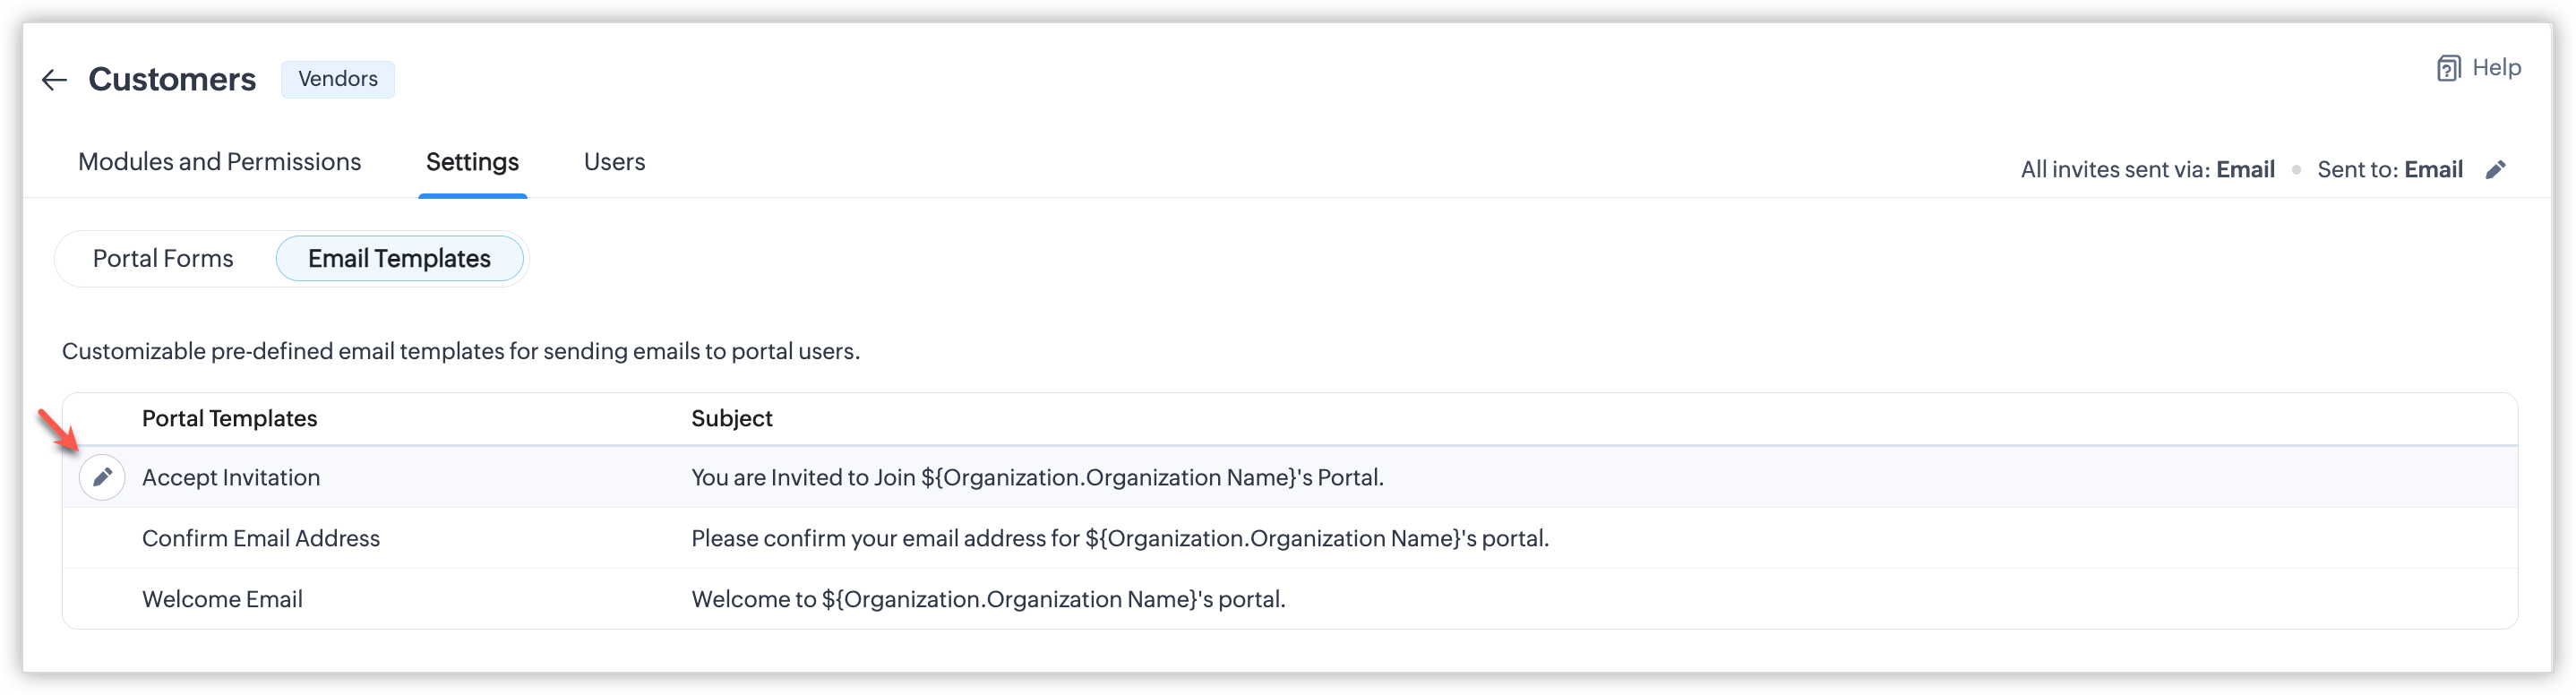Open the Modules and Permissions tab
Viewport: 2576px width, 695px height.
(x=219, y=162)
